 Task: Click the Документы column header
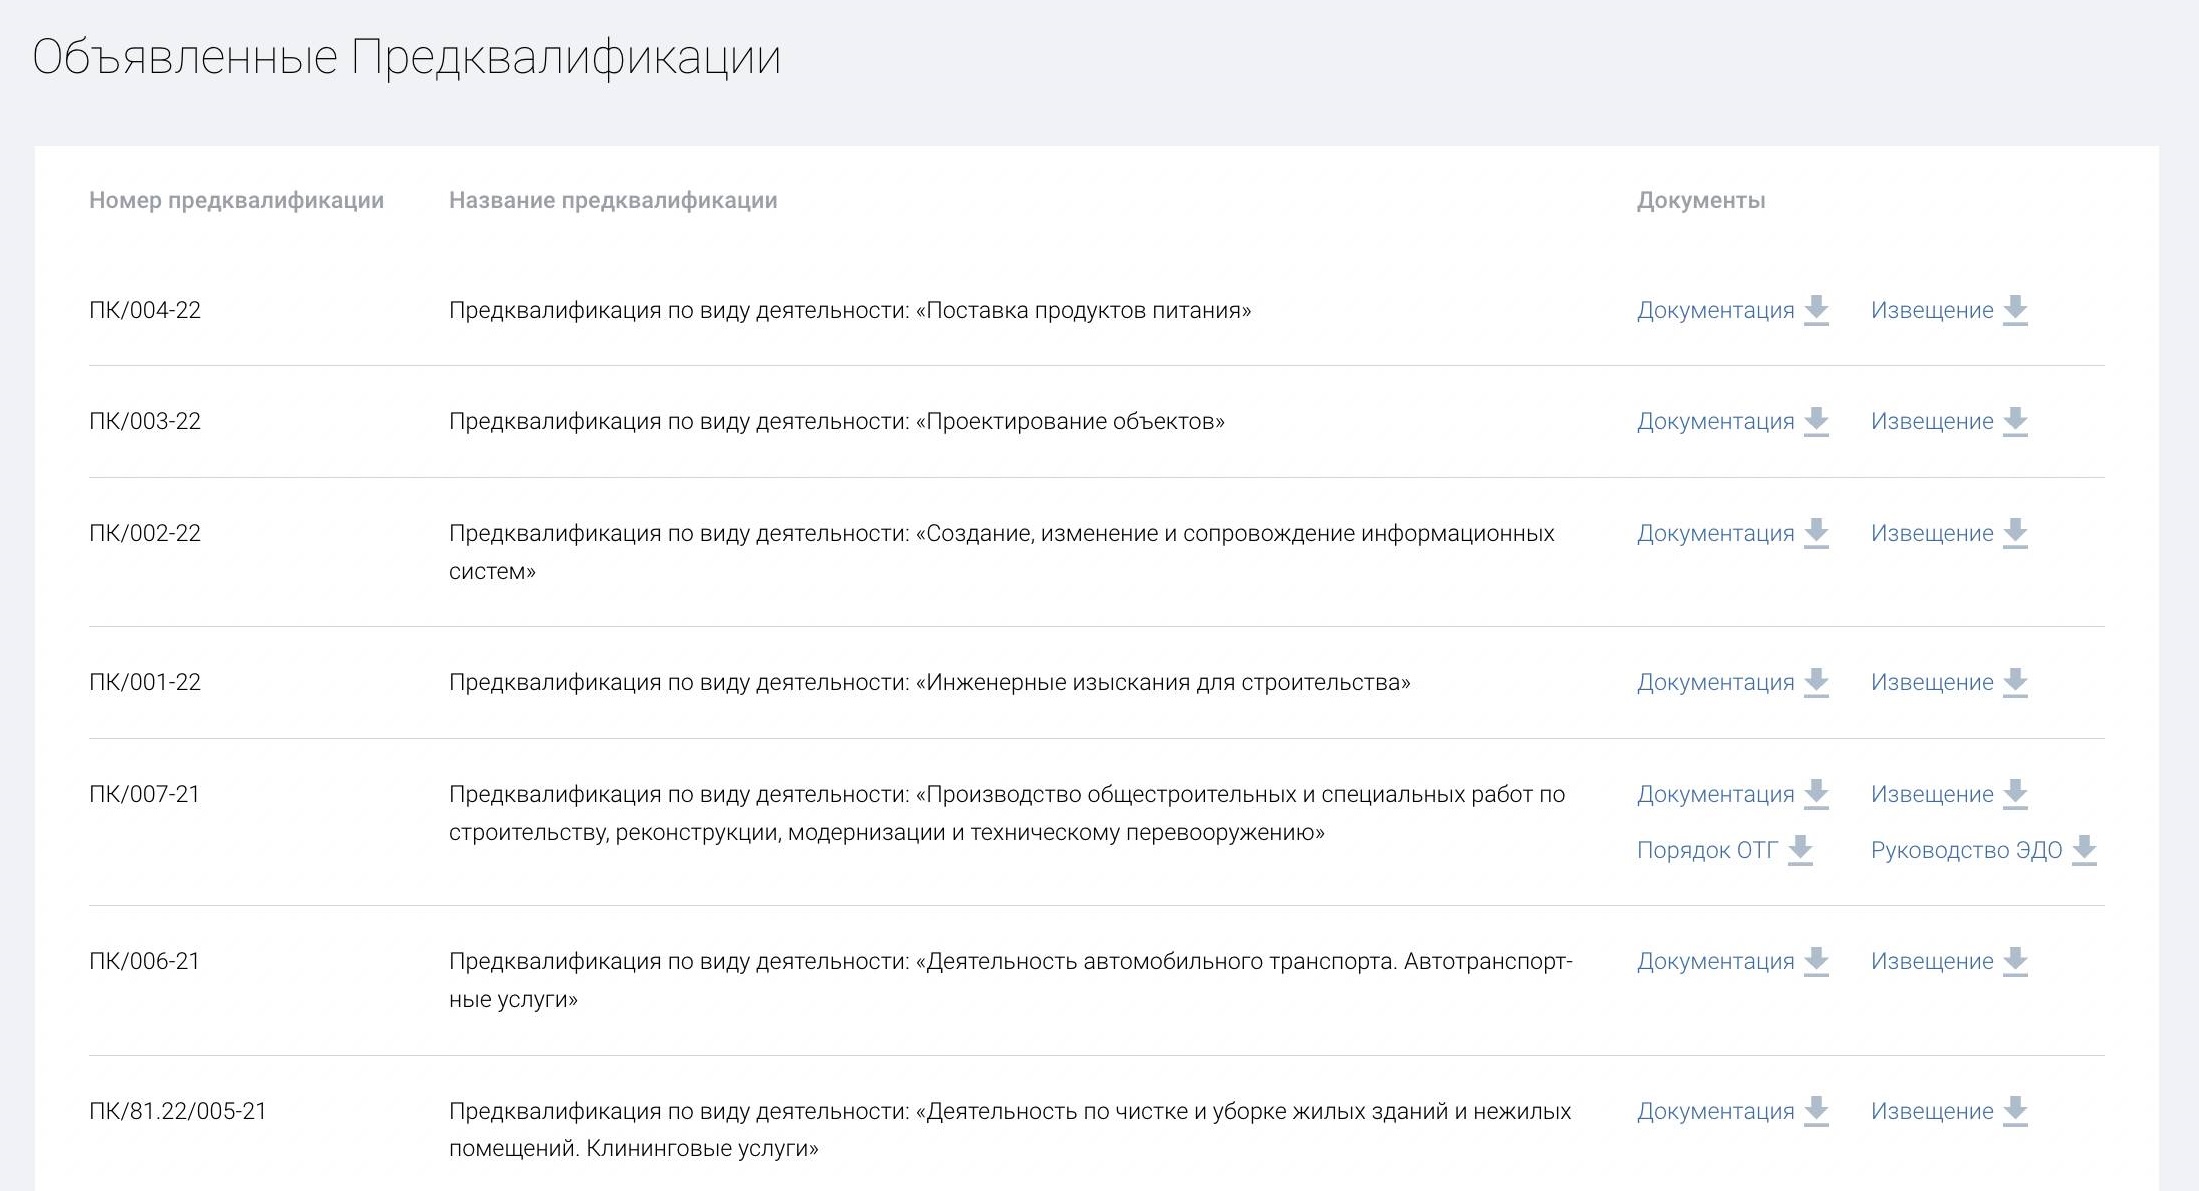click(1700, 200)
